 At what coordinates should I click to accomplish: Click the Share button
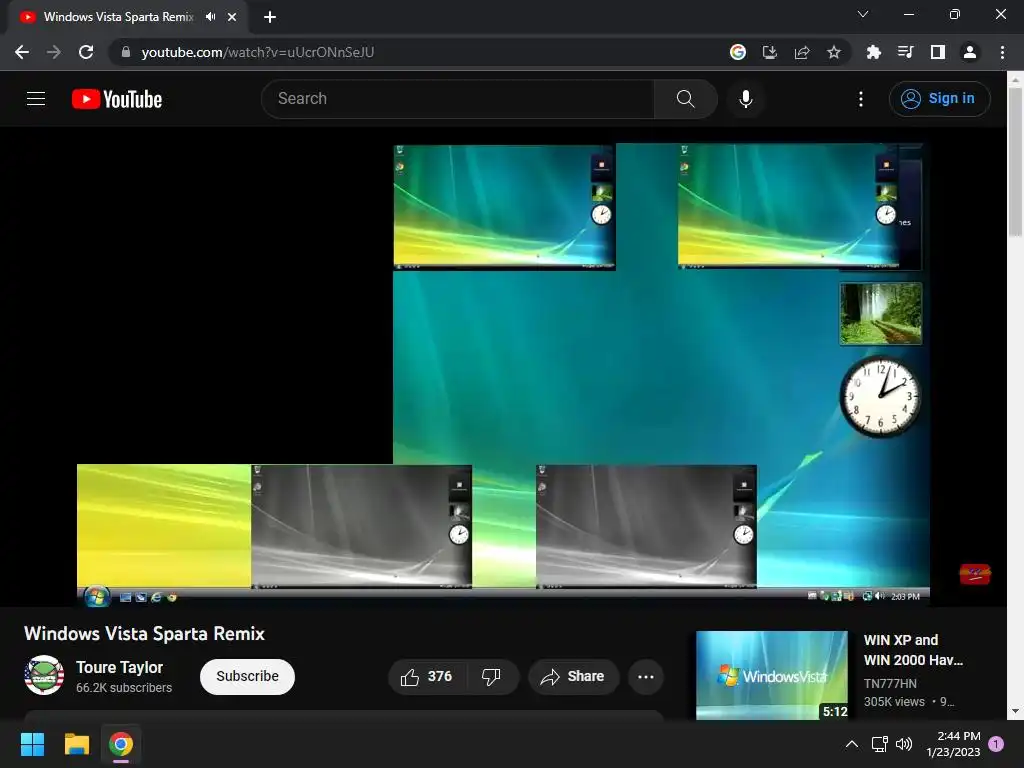point(573,677)
